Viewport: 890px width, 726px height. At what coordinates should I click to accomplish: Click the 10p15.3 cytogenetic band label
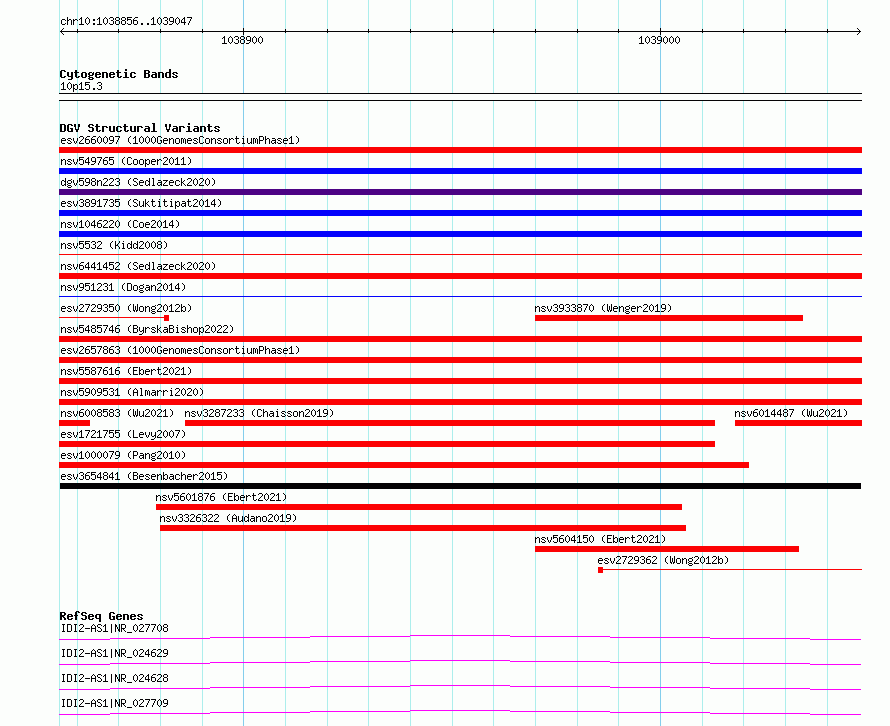point(81,86)
